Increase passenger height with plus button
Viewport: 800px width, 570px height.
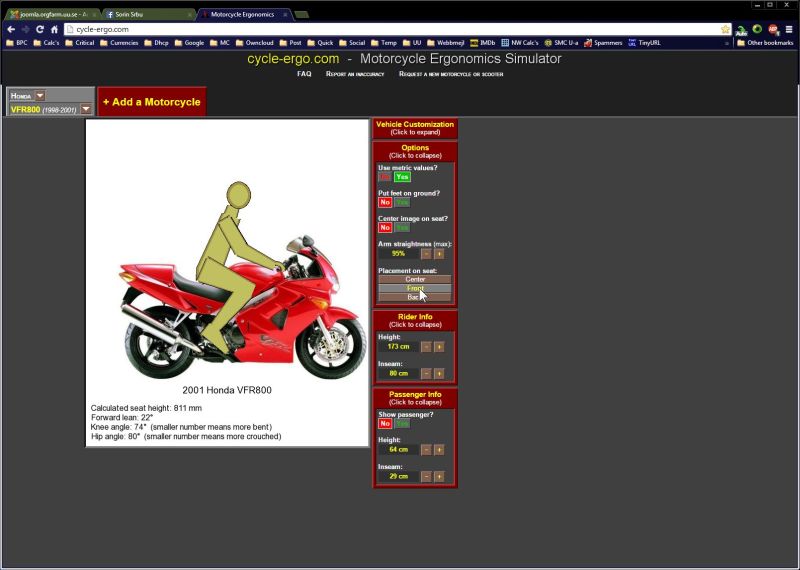point(439,450)
